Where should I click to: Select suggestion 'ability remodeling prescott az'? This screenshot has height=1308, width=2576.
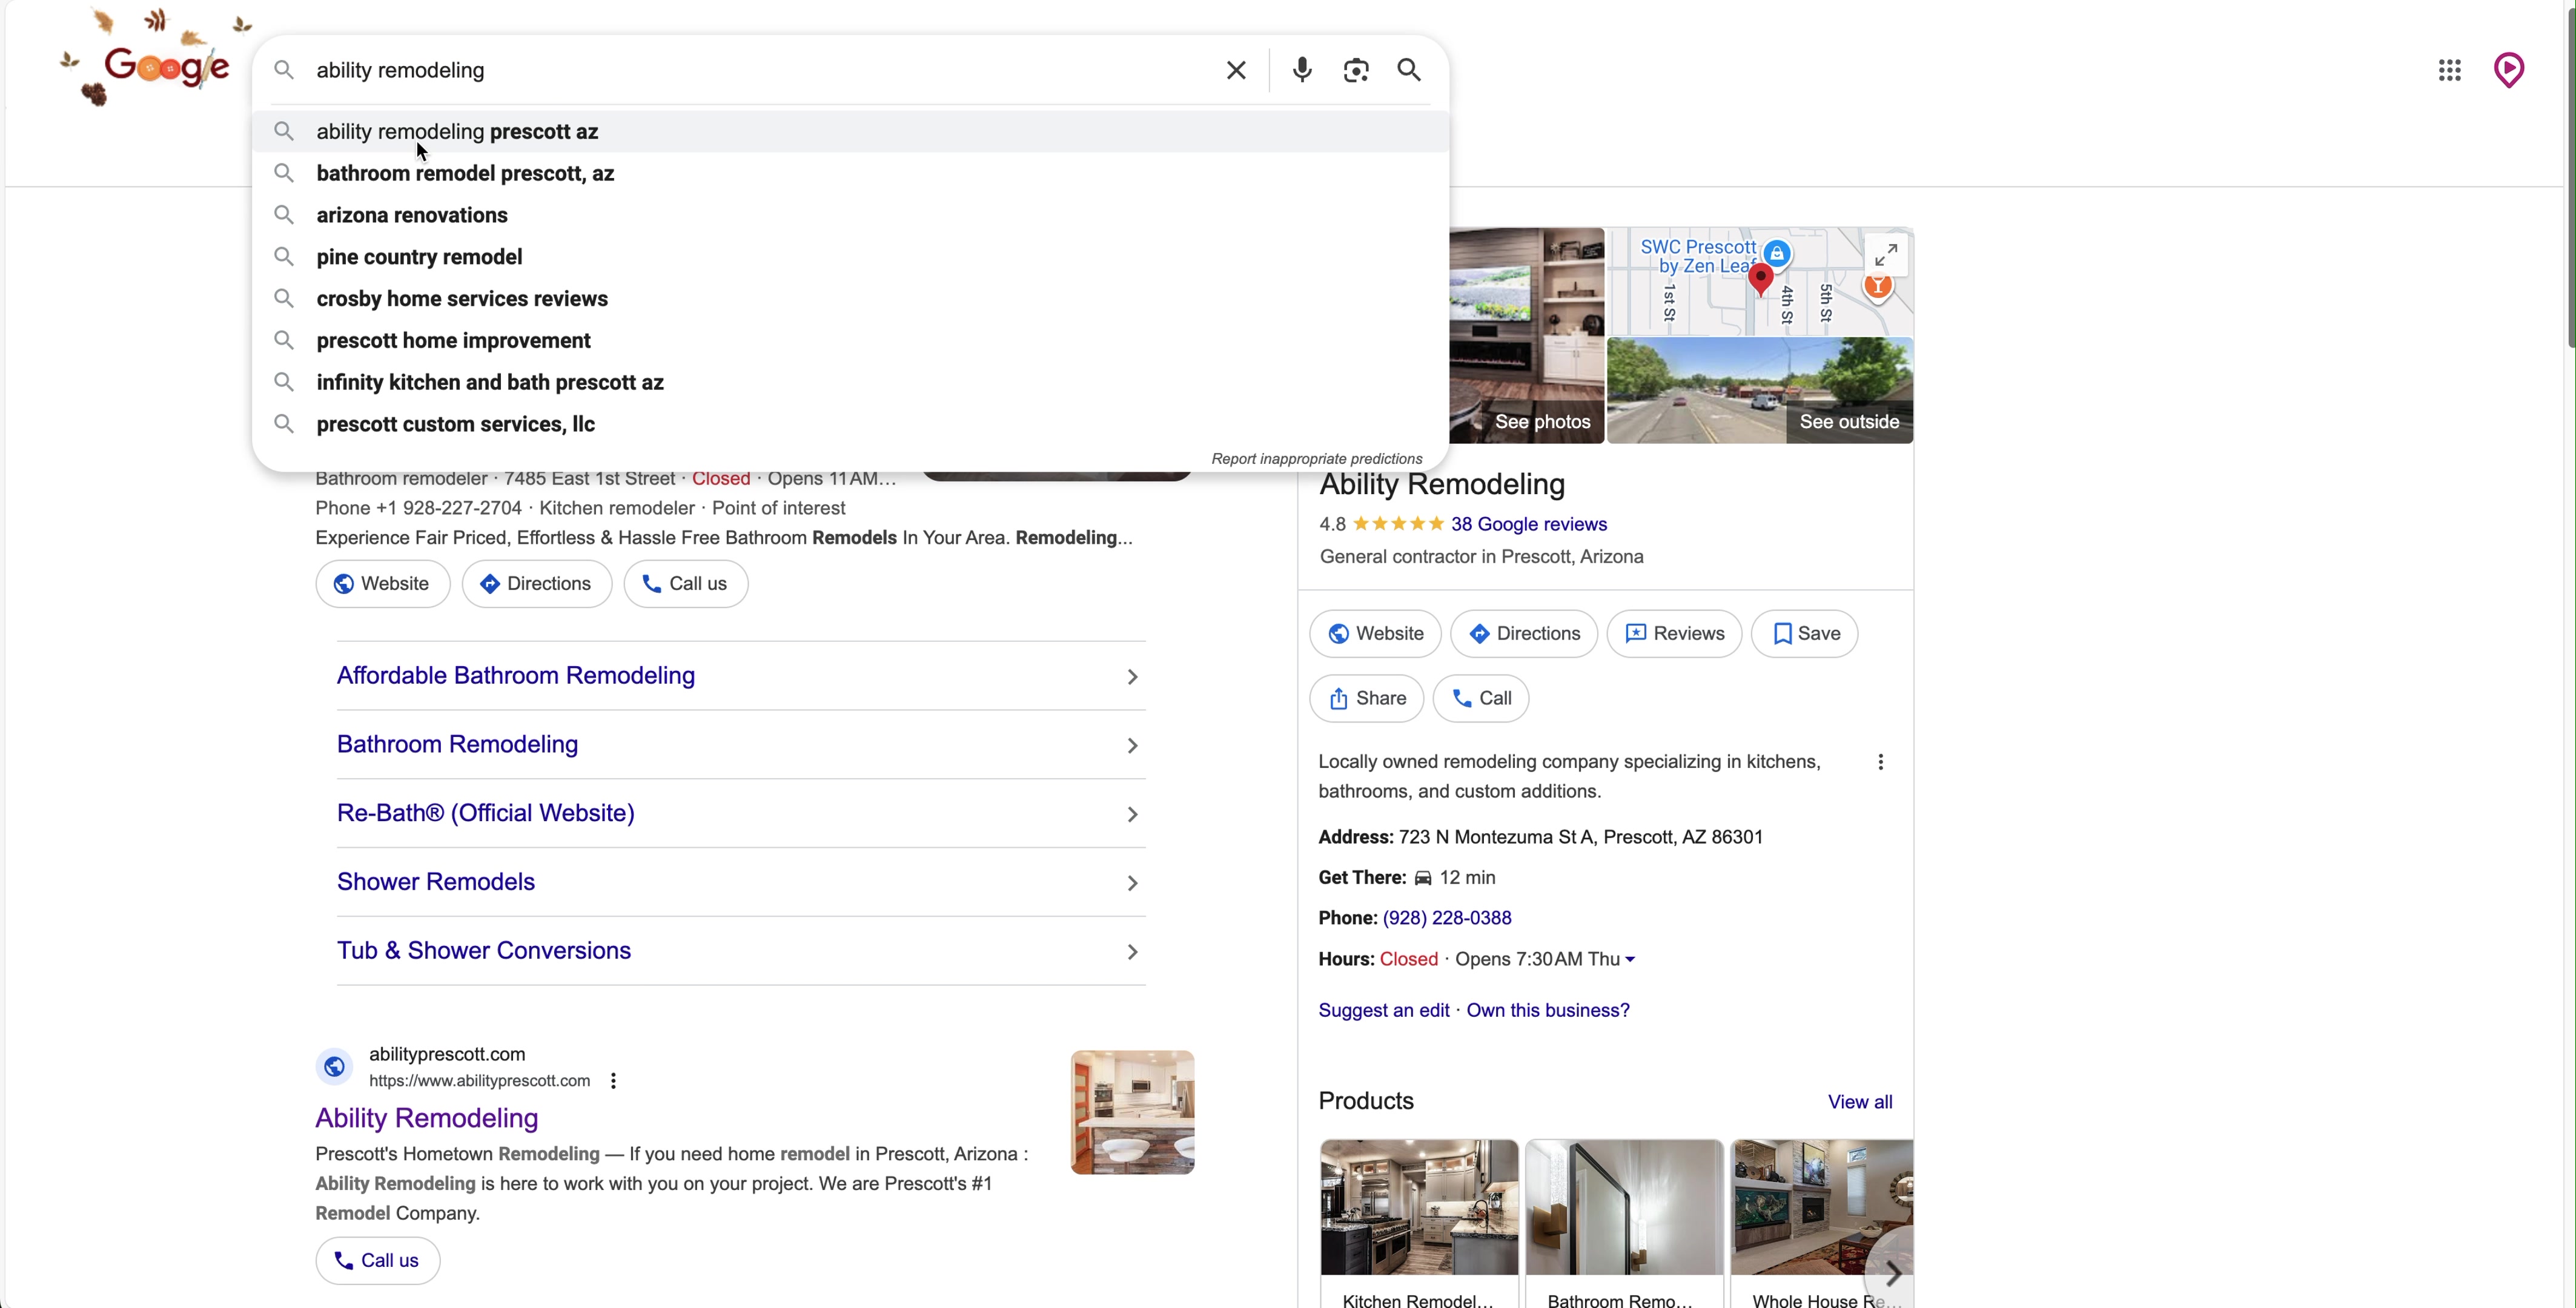point(457,132)
